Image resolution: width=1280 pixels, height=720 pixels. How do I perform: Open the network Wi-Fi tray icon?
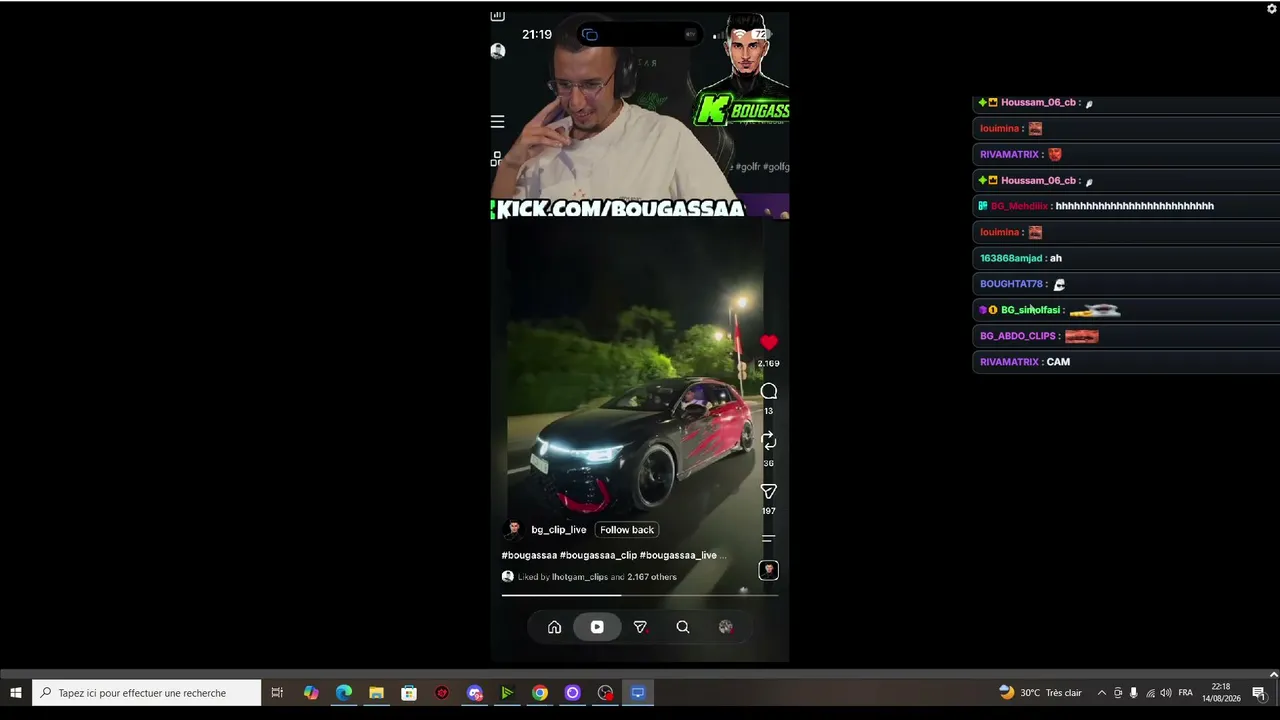coord(1150,692)
